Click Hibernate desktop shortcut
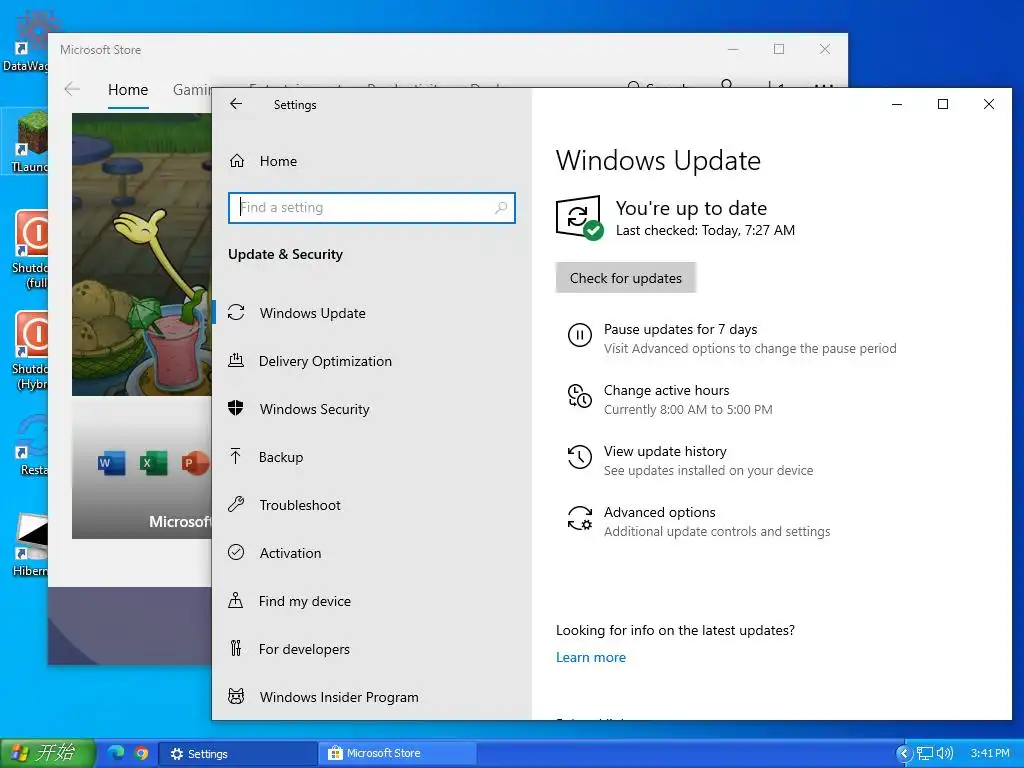This screenshot has height=768, width=1024. pos(30,546)
